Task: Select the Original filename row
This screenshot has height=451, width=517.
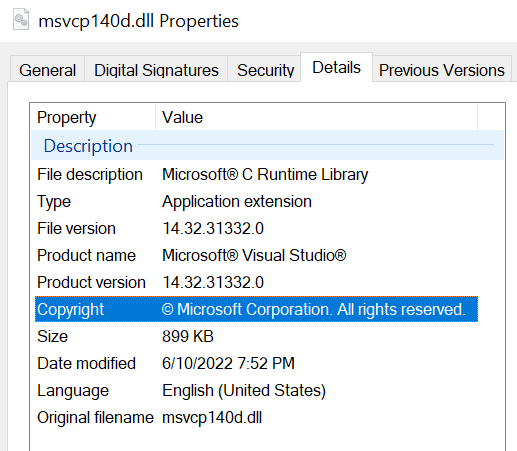Action: pos(256,417)
